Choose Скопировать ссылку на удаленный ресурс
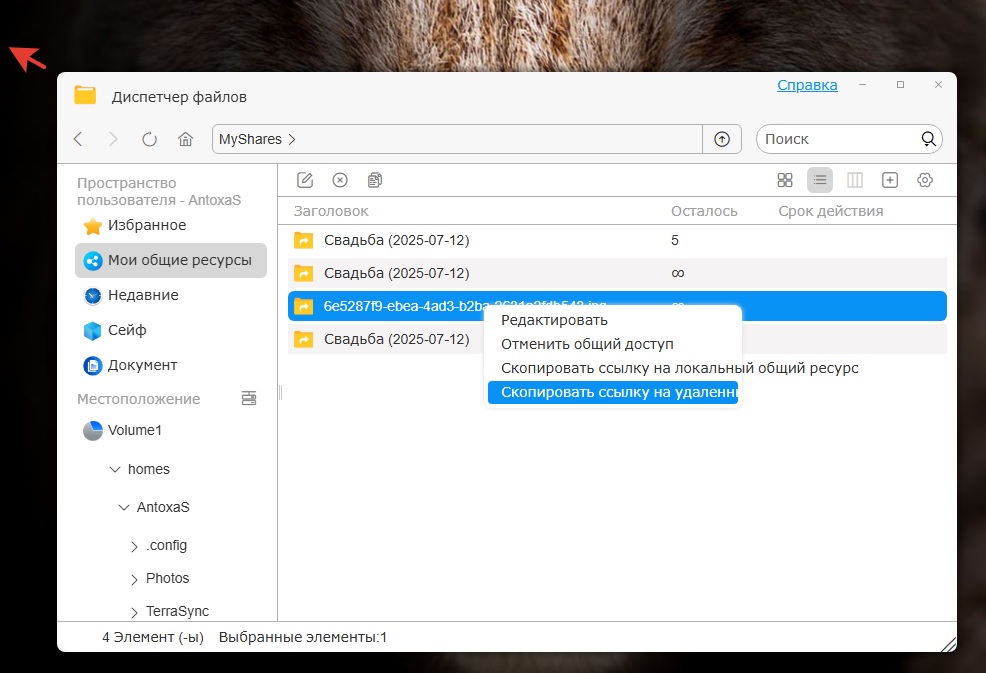Image resolution: width=986 pixels, height=673 pixels. pos(613,392)
